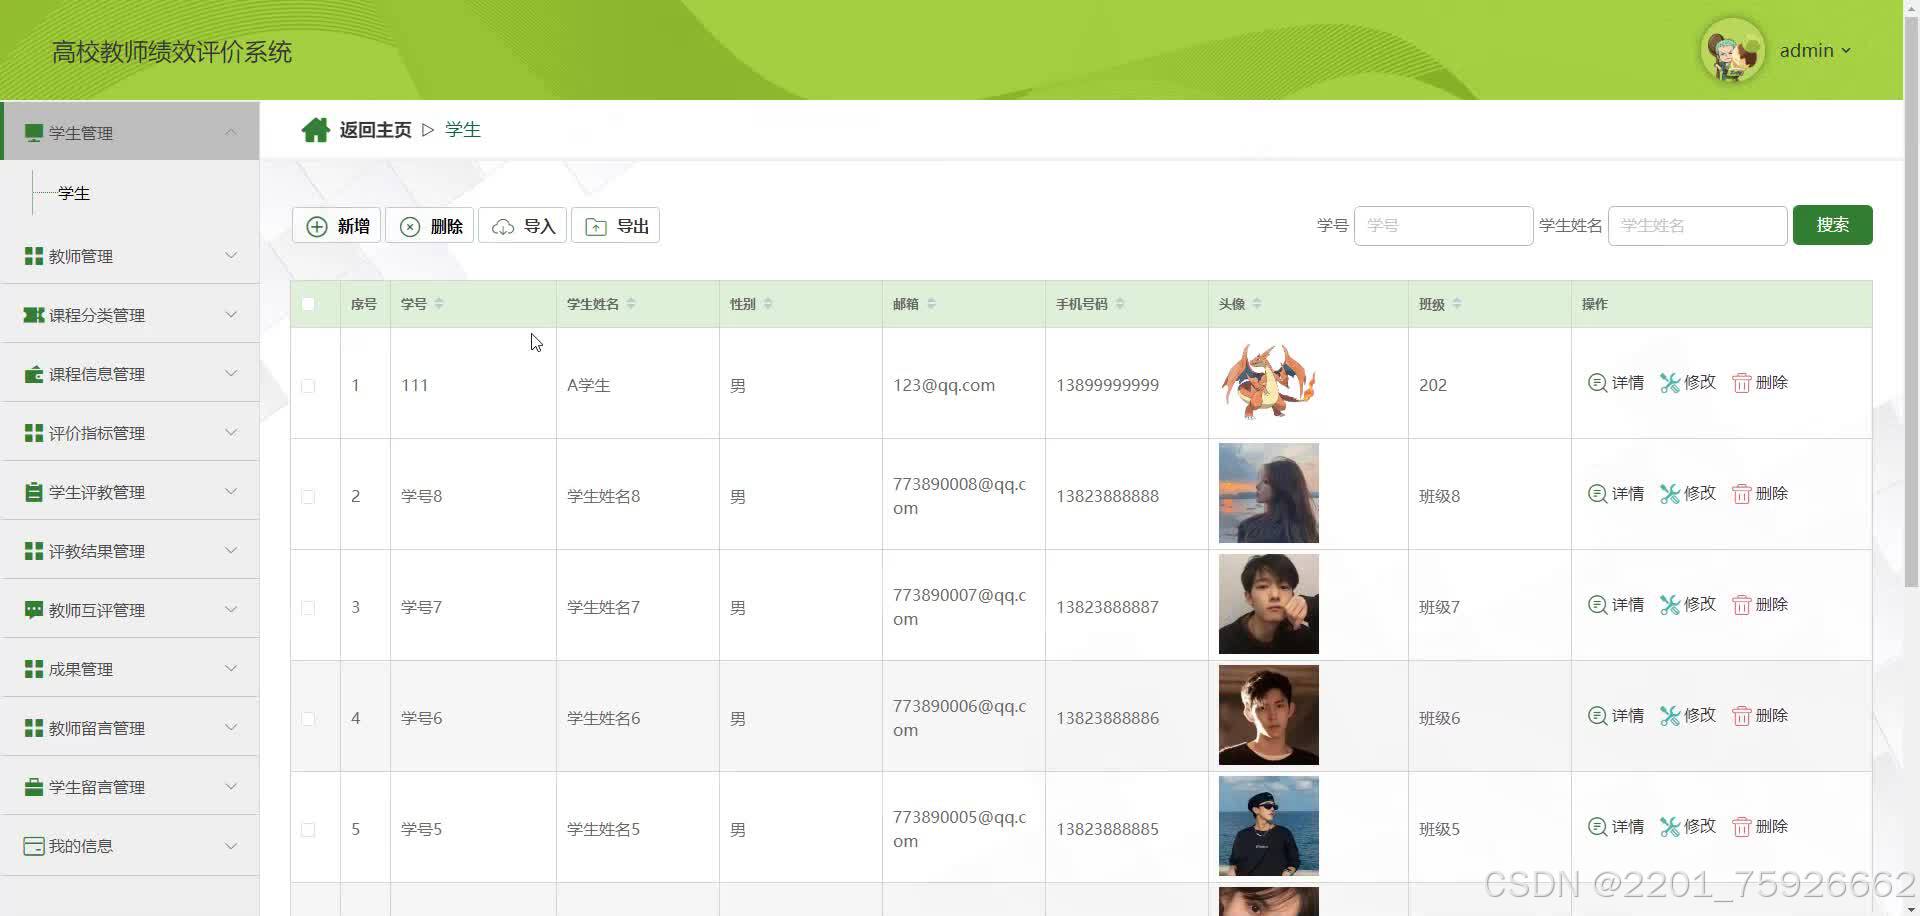Click the admin avatar picture
1920x916 pixels.
point(1732,50)
